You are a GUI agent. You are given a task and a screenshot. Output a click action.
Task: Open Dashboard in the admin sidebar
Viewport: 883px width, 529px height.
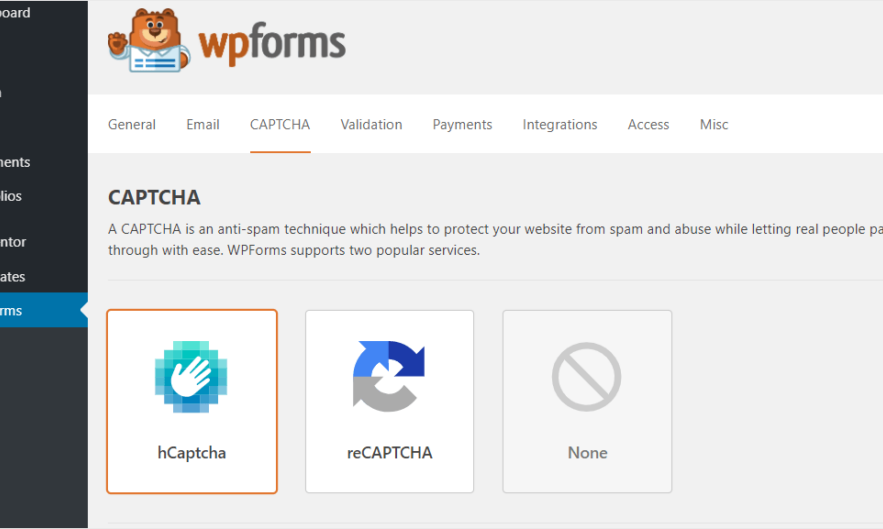[16, 14]
